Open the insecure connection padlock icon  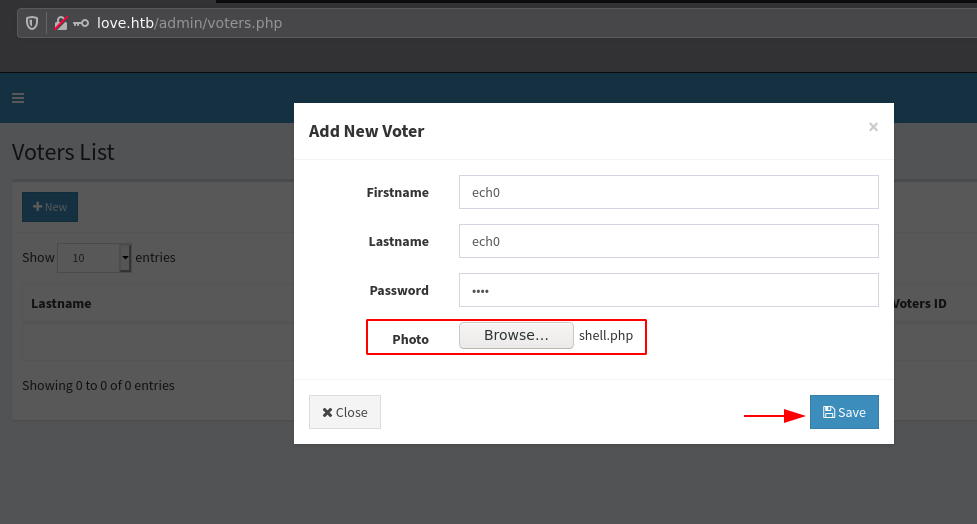pos(60,23)
